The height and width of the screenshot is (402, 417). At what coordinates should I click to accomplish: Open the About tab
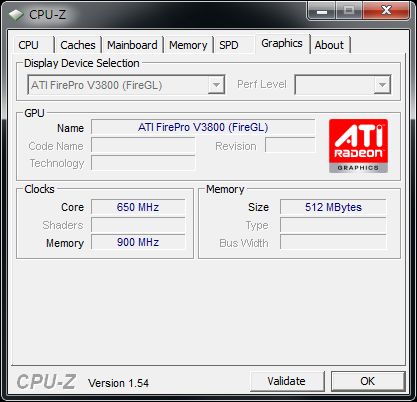(329, 45)
